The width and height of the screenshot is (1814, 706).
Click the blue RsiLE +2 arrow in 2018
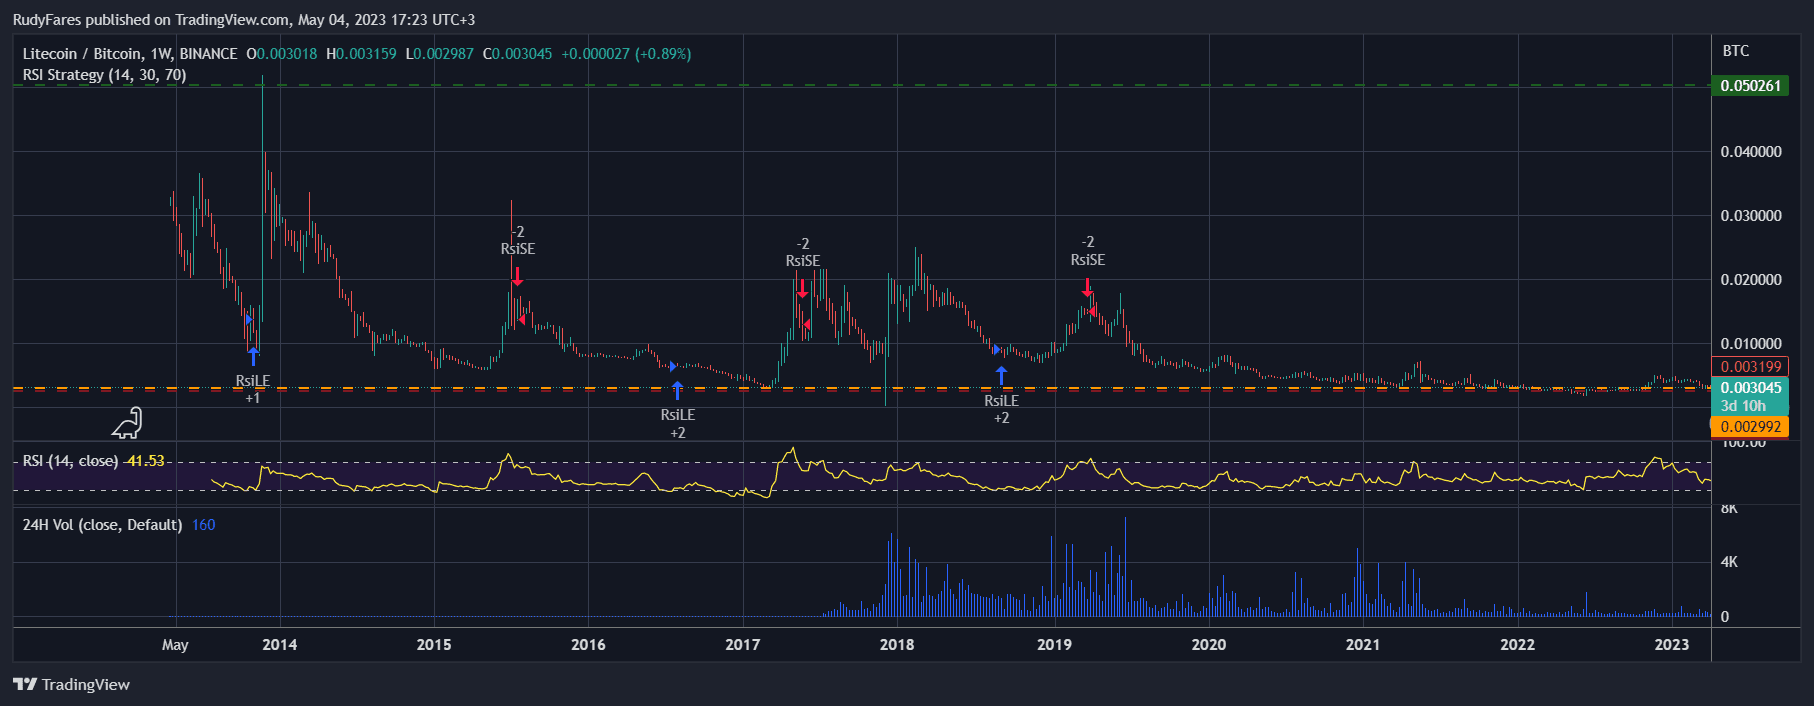(1001, 376)
